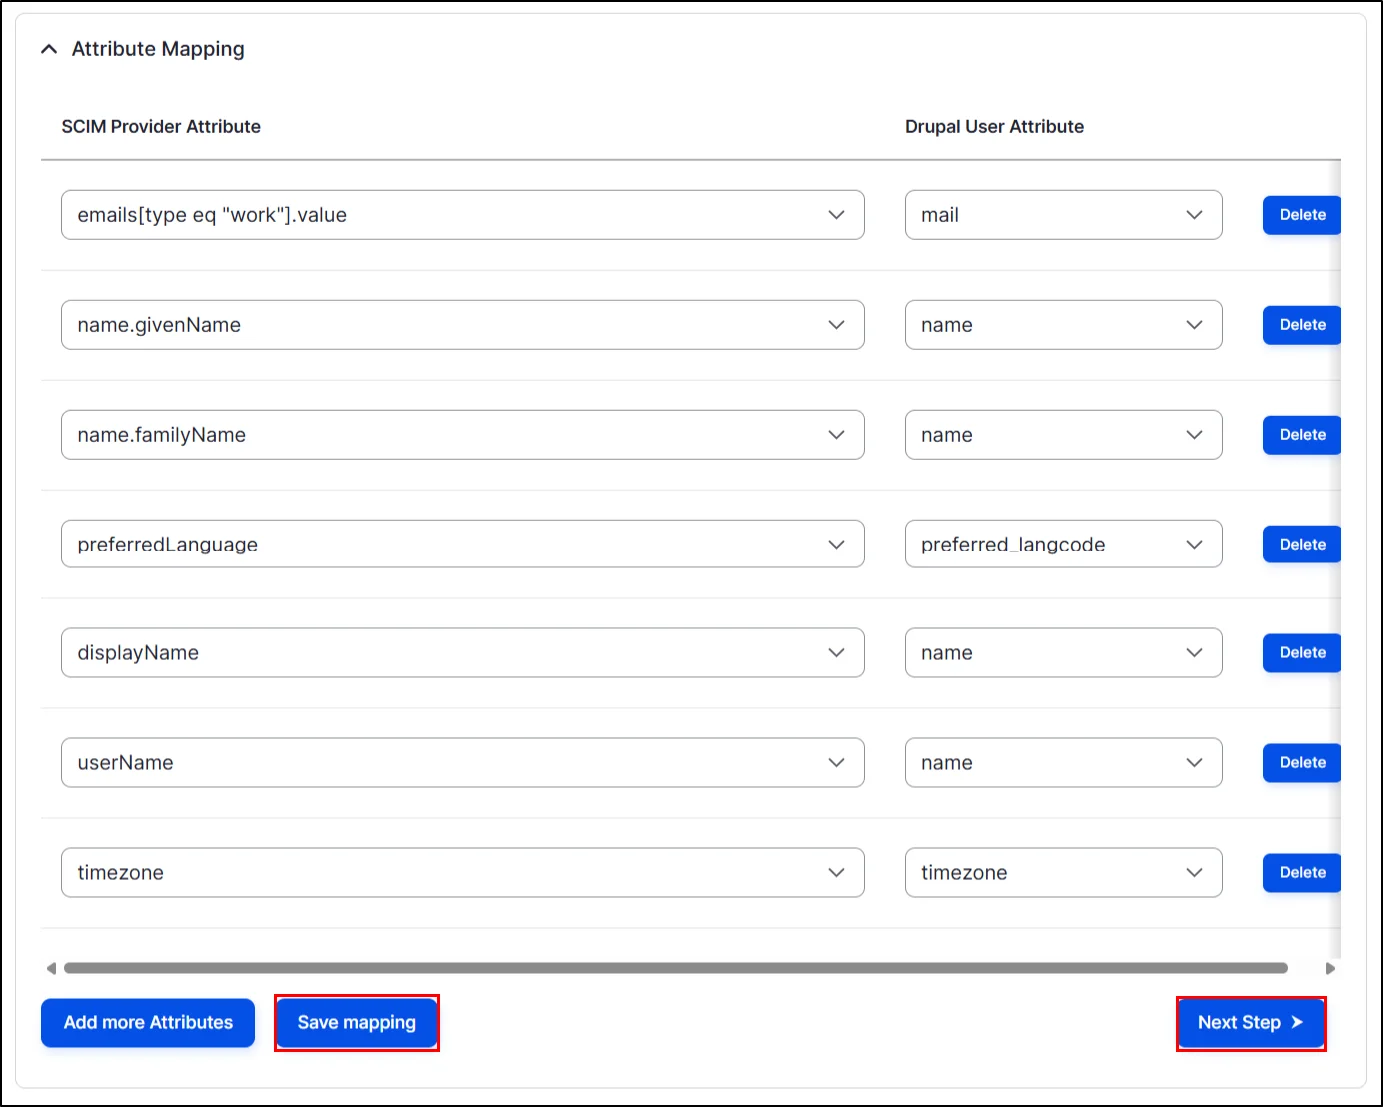
Task: Open the preferred_langcode Drupal attribute dropdown
Action: [x=1063, y=544]
